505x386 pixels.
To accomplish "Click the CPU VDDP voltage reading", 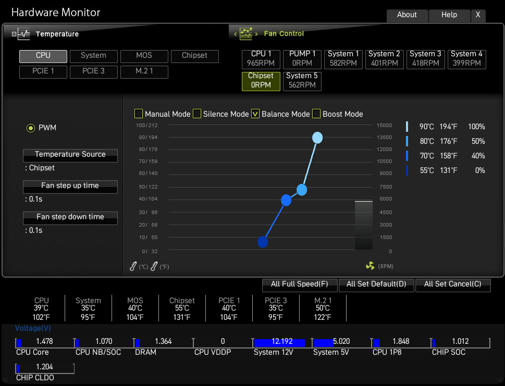I will [223, 342].
